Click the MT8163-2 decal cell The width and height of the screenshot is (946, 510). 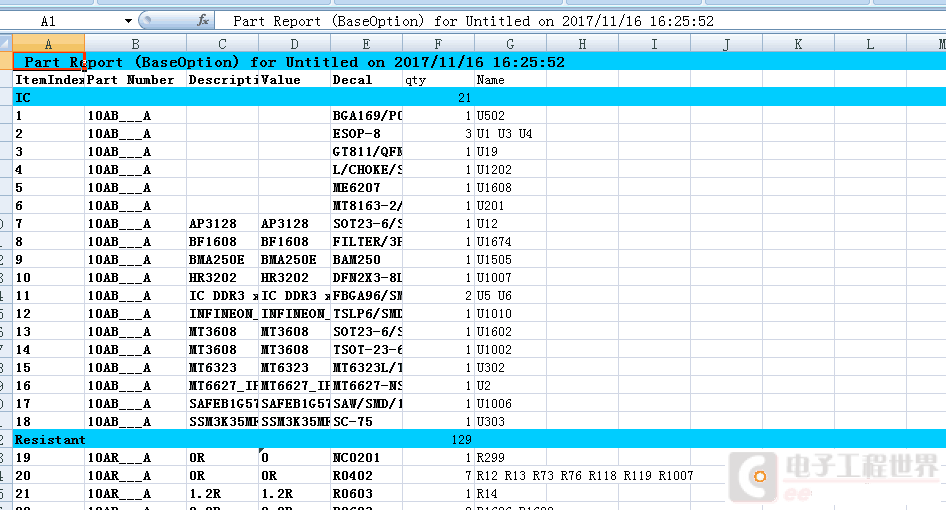366,205
